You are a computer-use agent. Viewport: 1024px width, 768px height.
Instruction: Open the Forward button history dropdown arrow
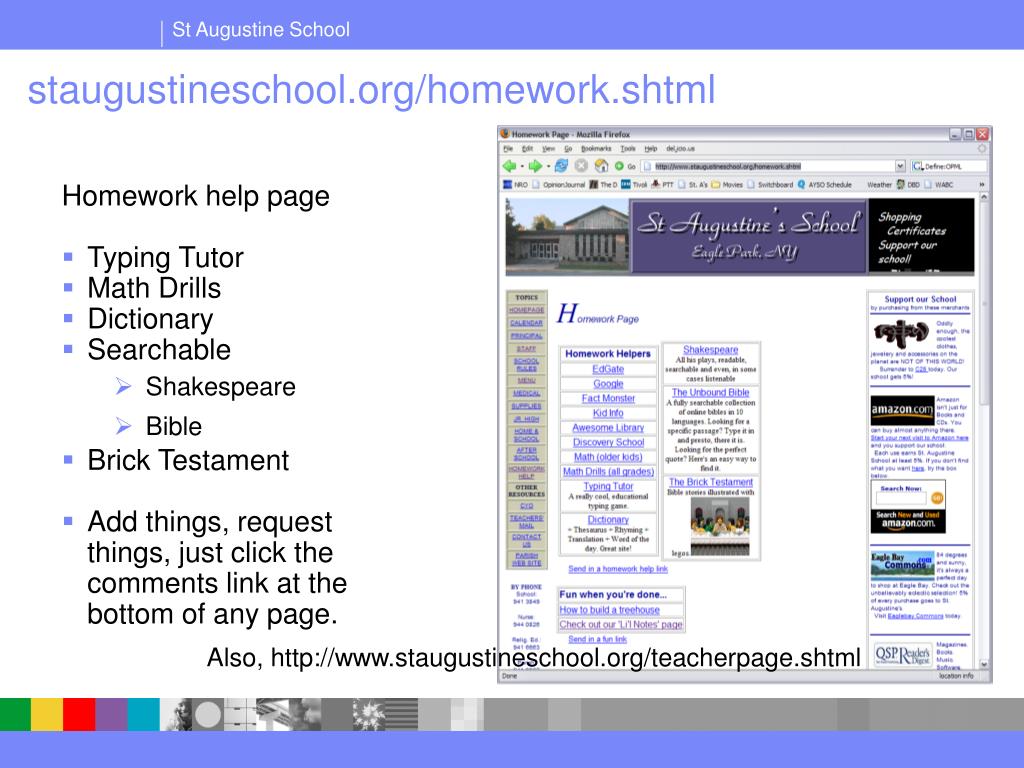548,167
